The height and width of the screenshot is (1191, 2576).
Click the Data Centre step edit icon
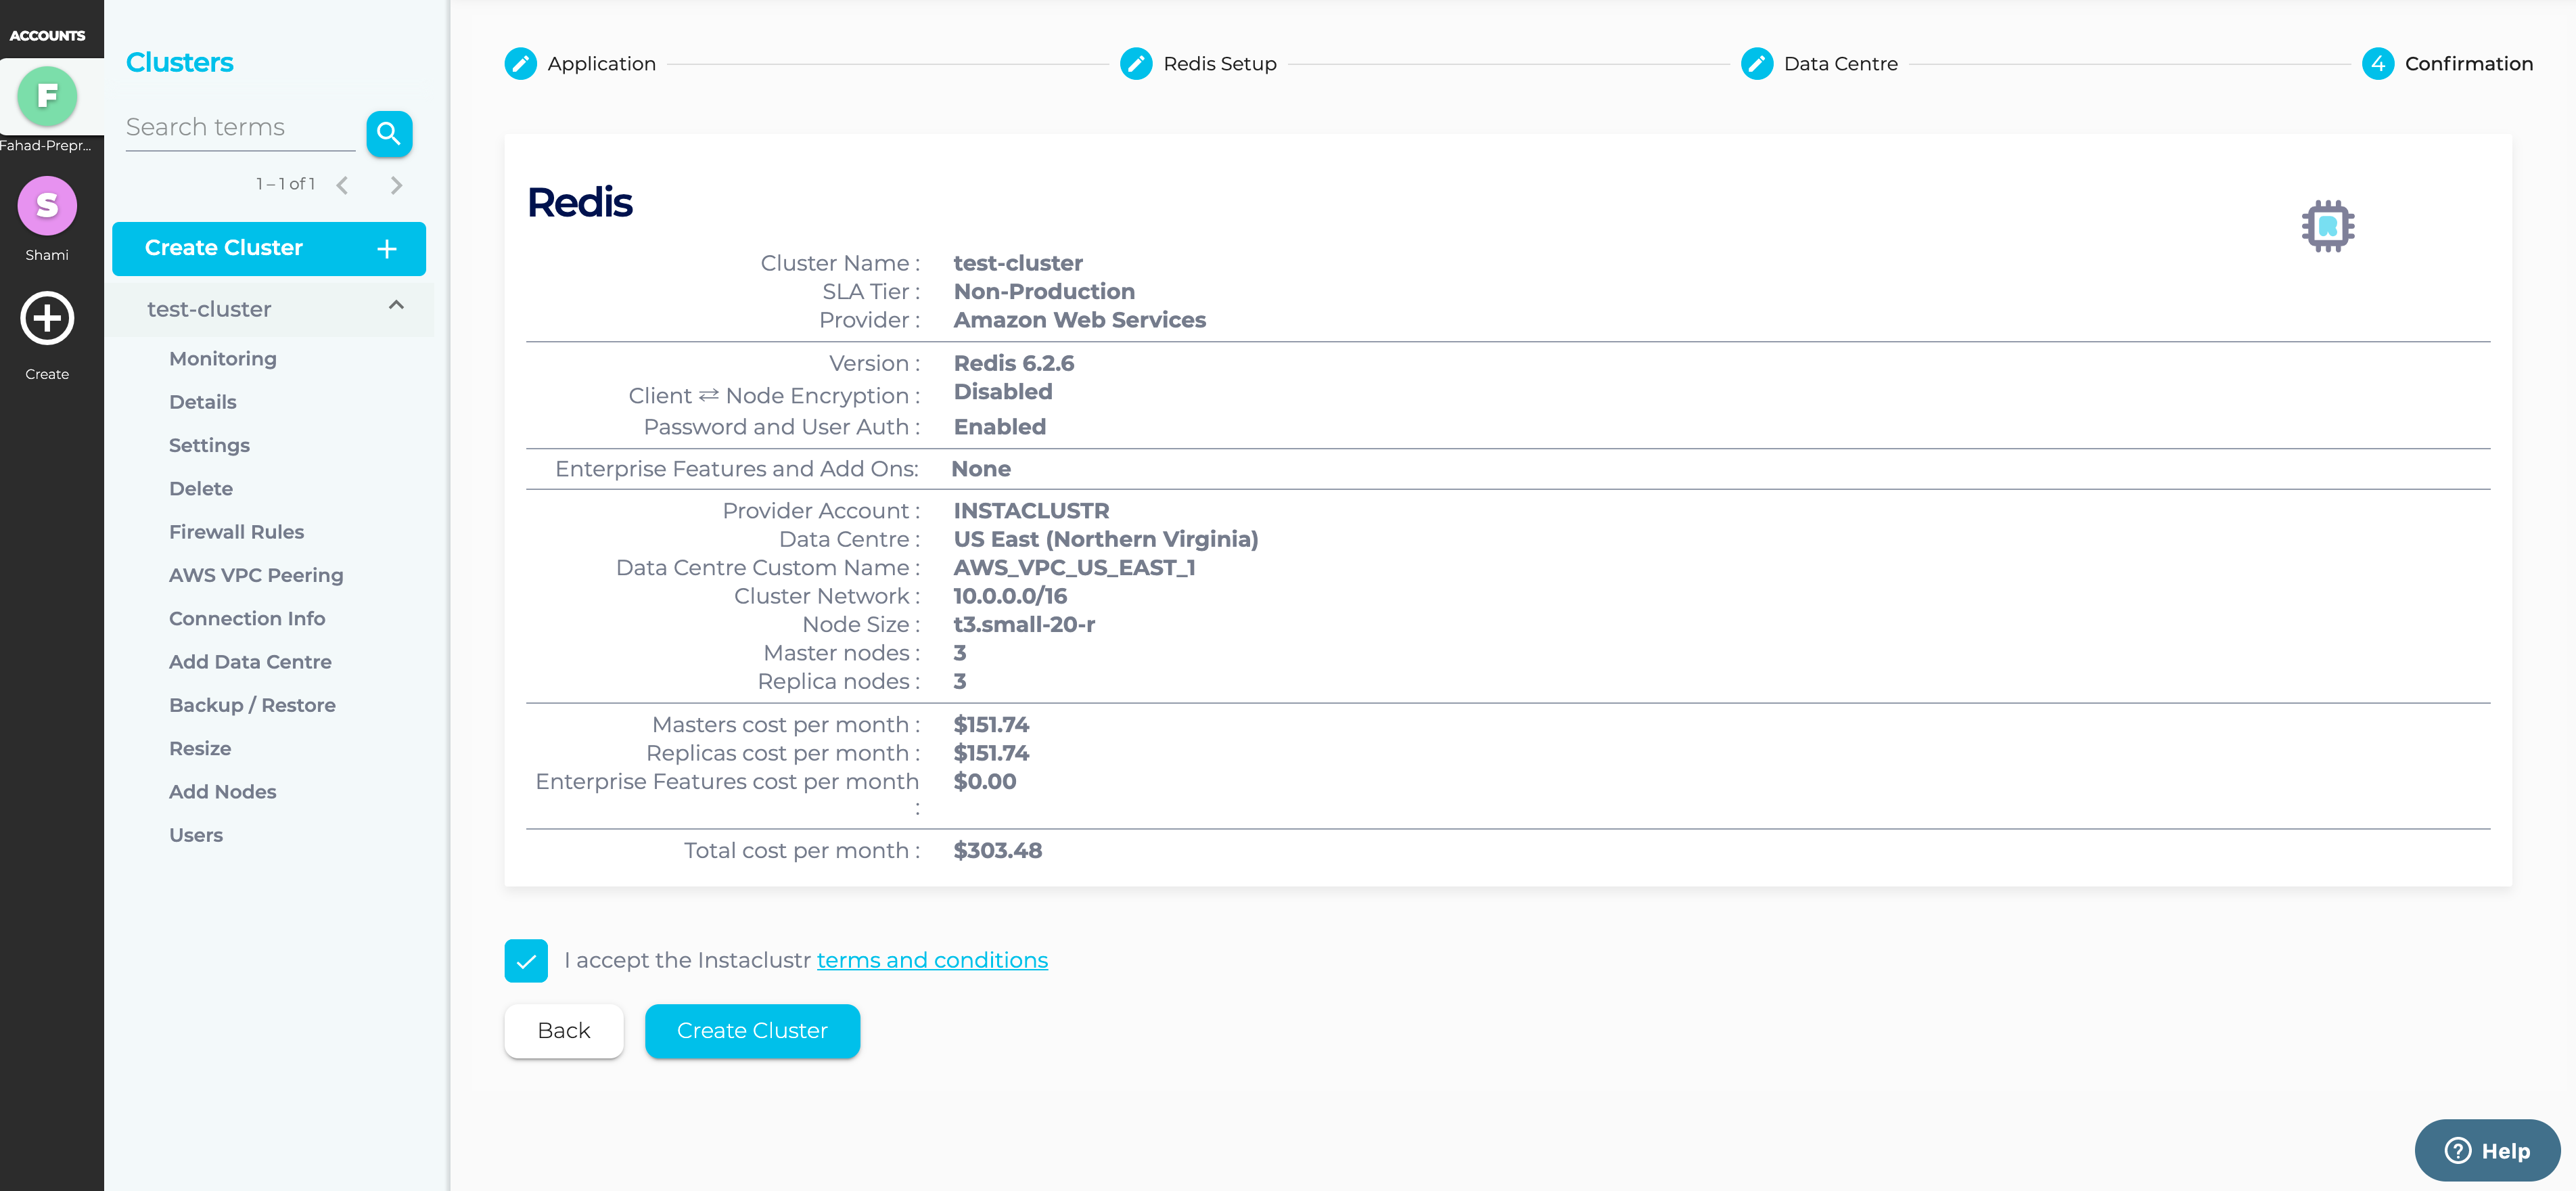[1756, 64]
